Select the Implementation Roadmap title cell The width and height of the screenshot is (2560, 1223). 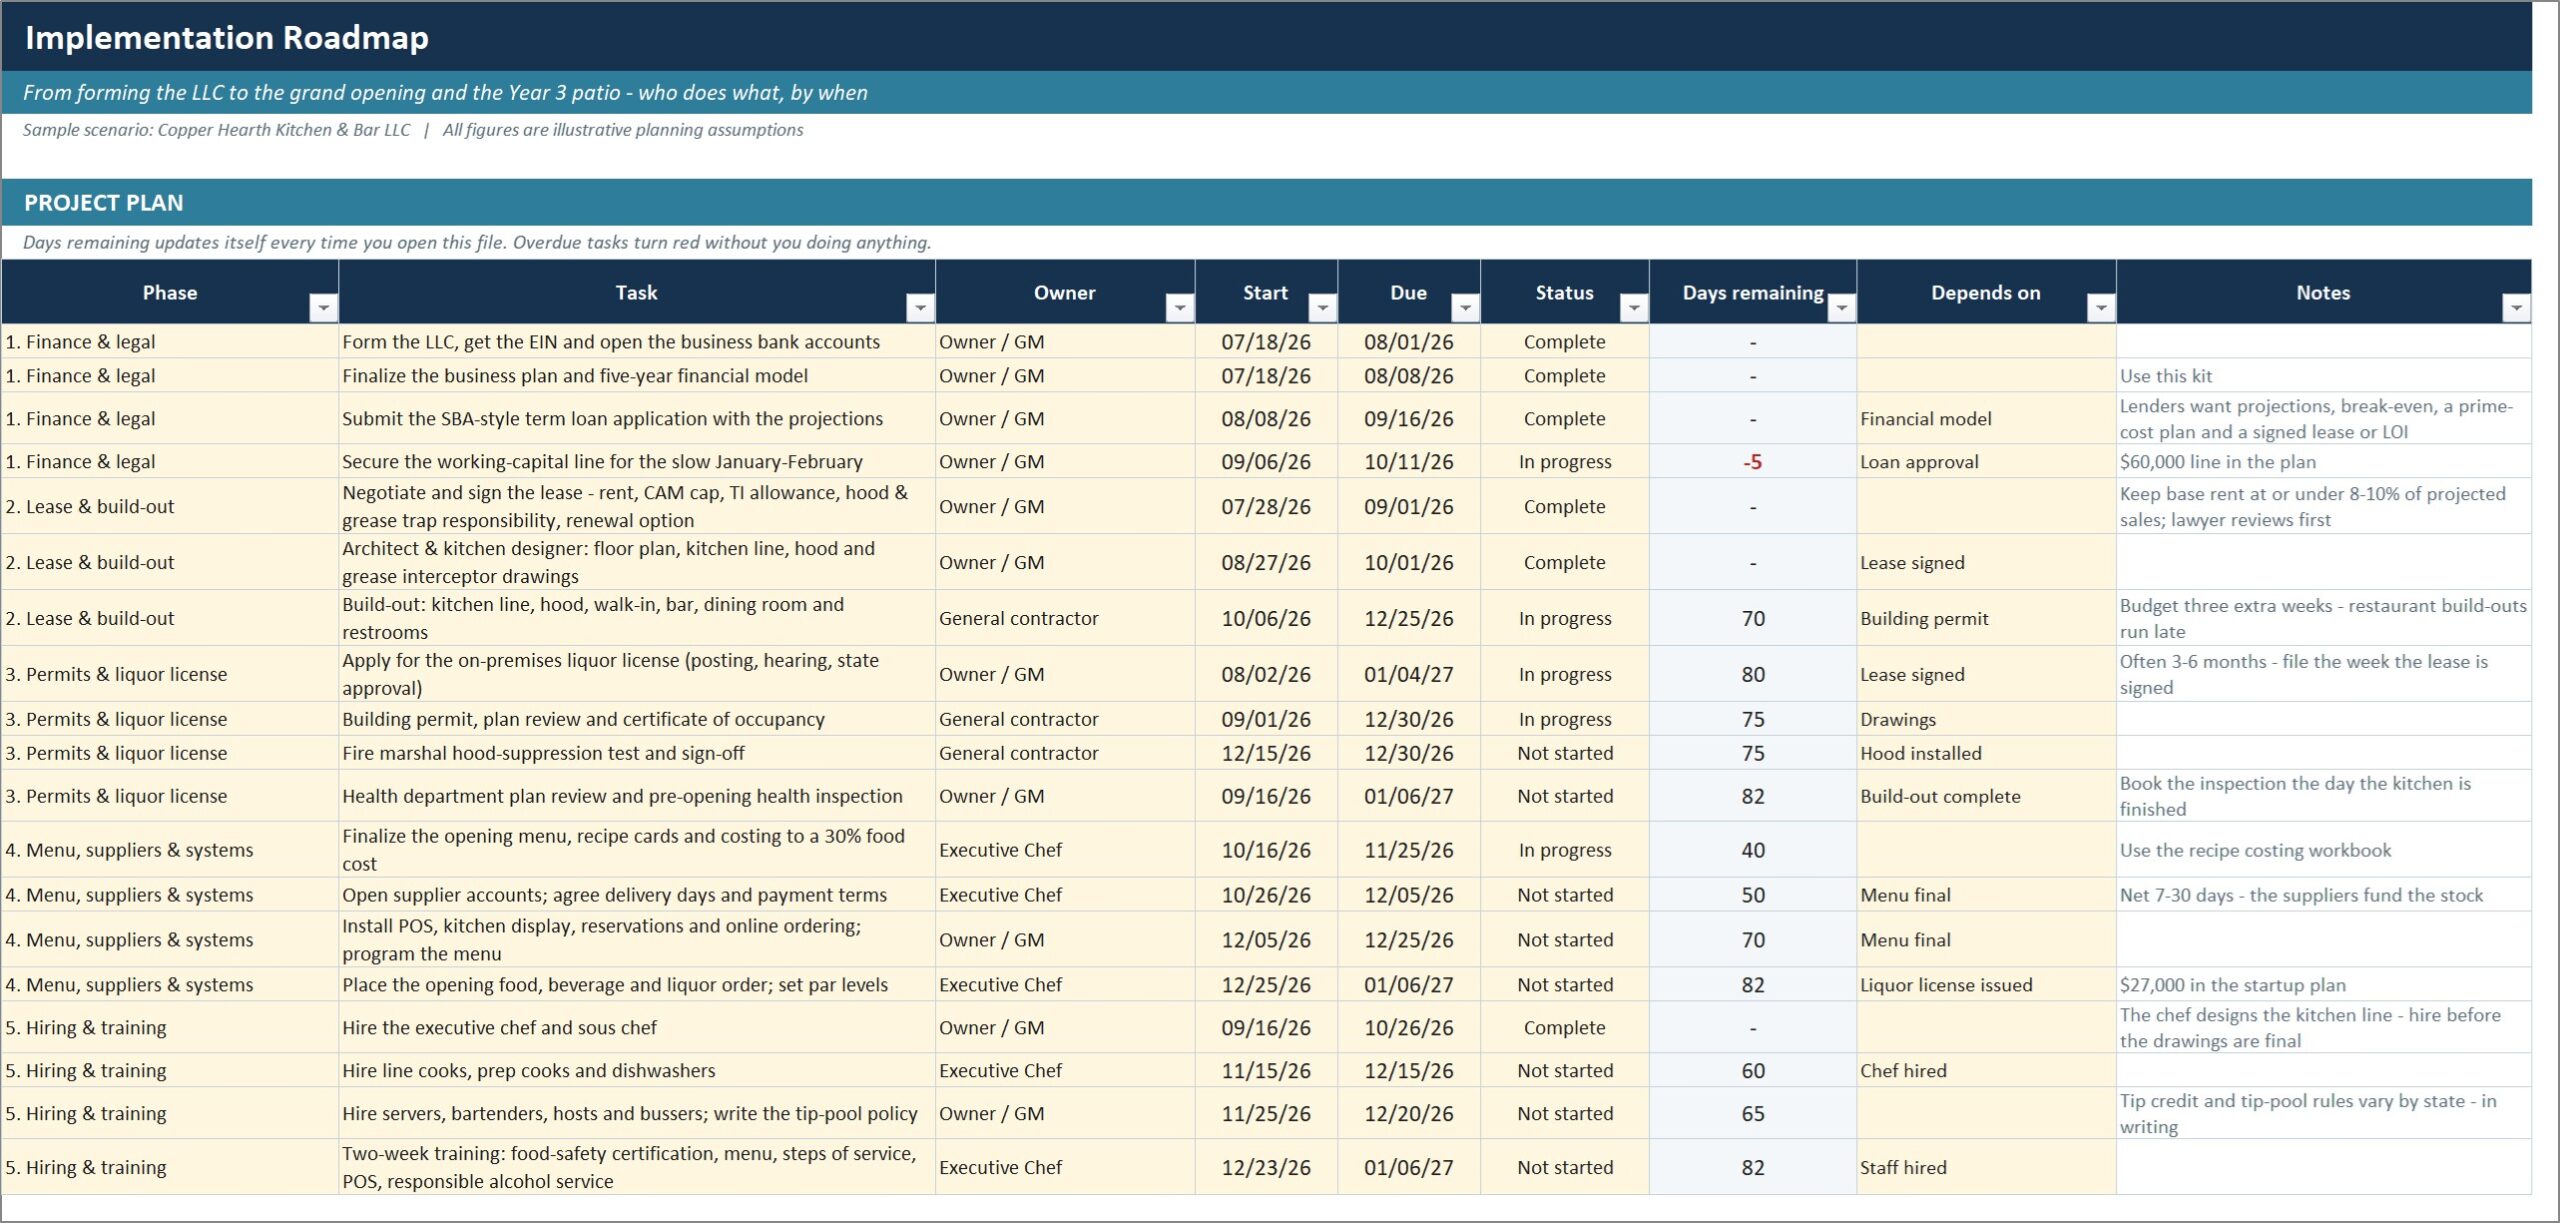(1266, 37)
